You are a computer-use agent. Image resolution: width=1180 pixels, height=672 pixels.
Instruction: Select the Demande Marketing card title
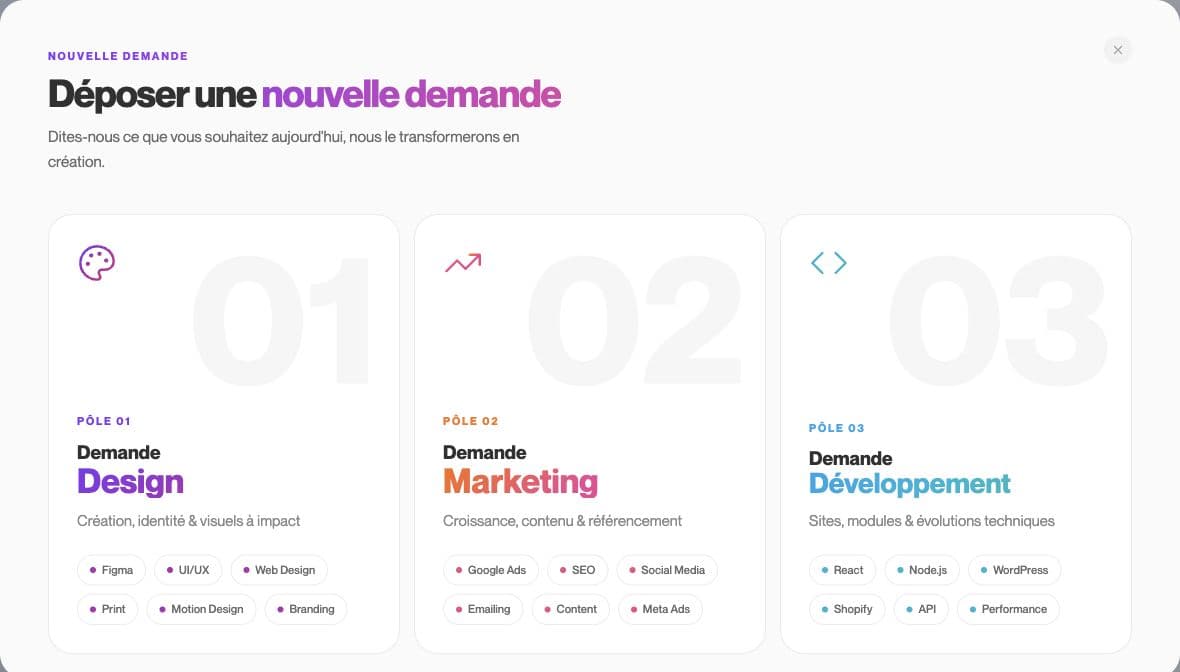click(520, 470)
